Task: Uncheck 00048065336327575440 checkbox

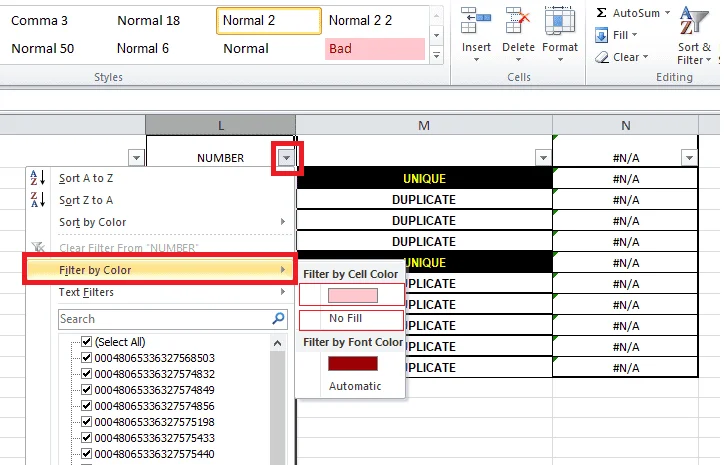Action: (x=86, y=453)
